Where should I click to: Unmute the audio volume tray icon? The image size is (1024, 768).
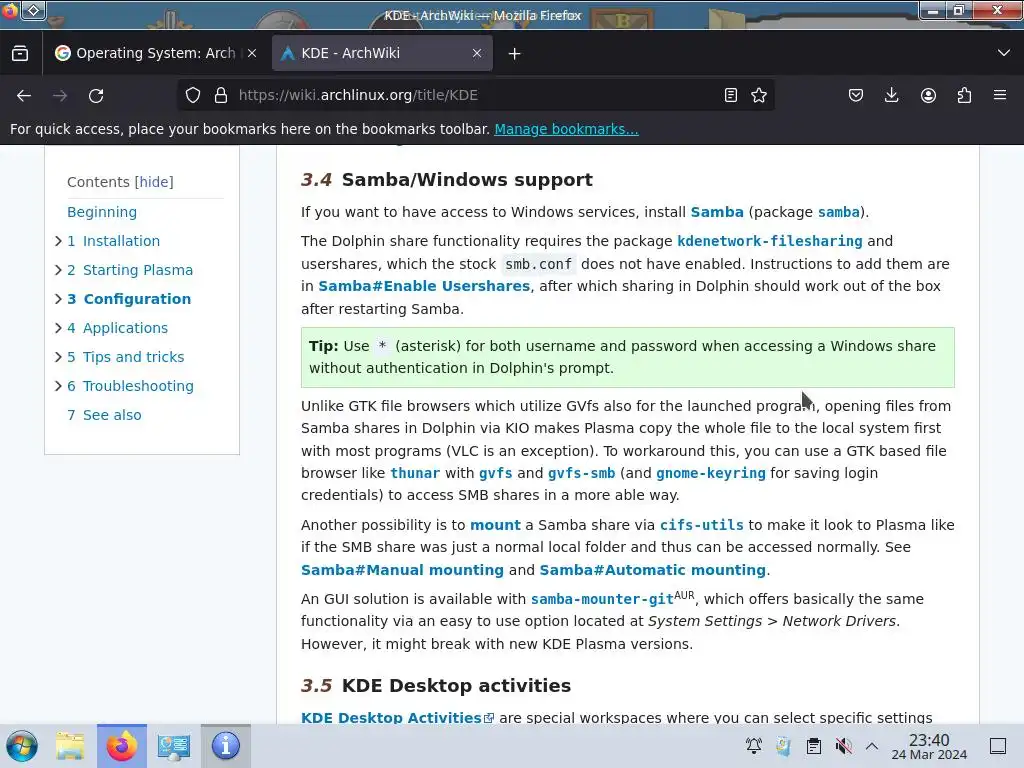click(843, 746)
